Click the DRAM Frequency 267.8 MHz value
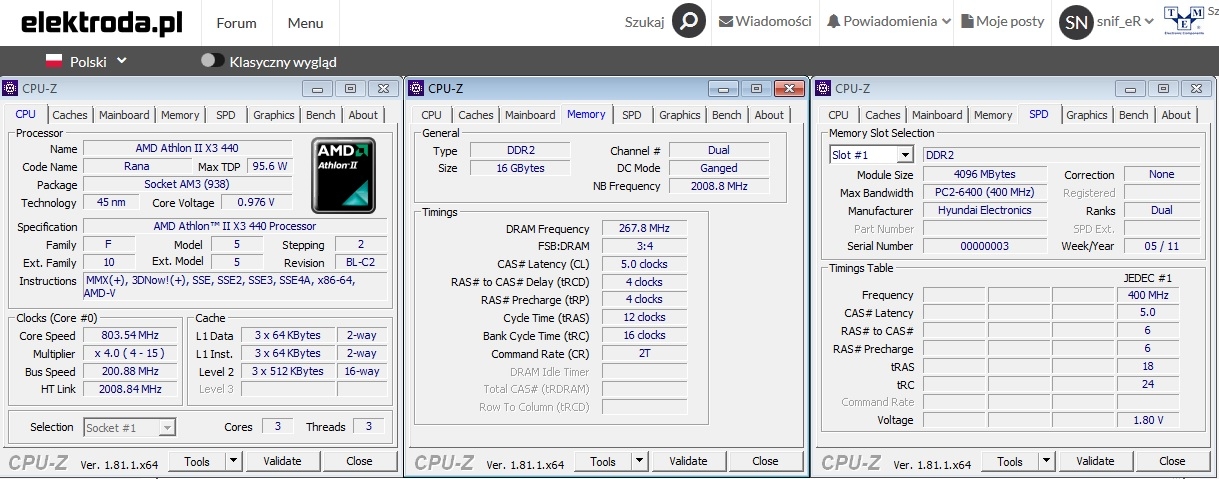 pos(645,228)
